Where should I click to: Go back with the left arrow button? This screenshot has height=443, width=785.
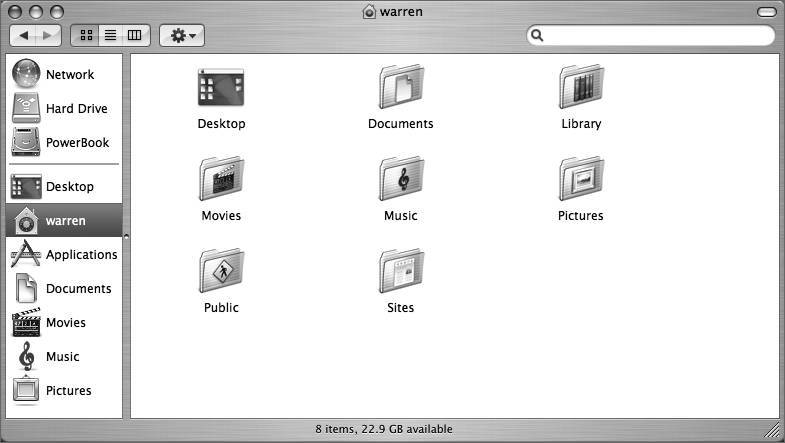[x=23, y=36]
